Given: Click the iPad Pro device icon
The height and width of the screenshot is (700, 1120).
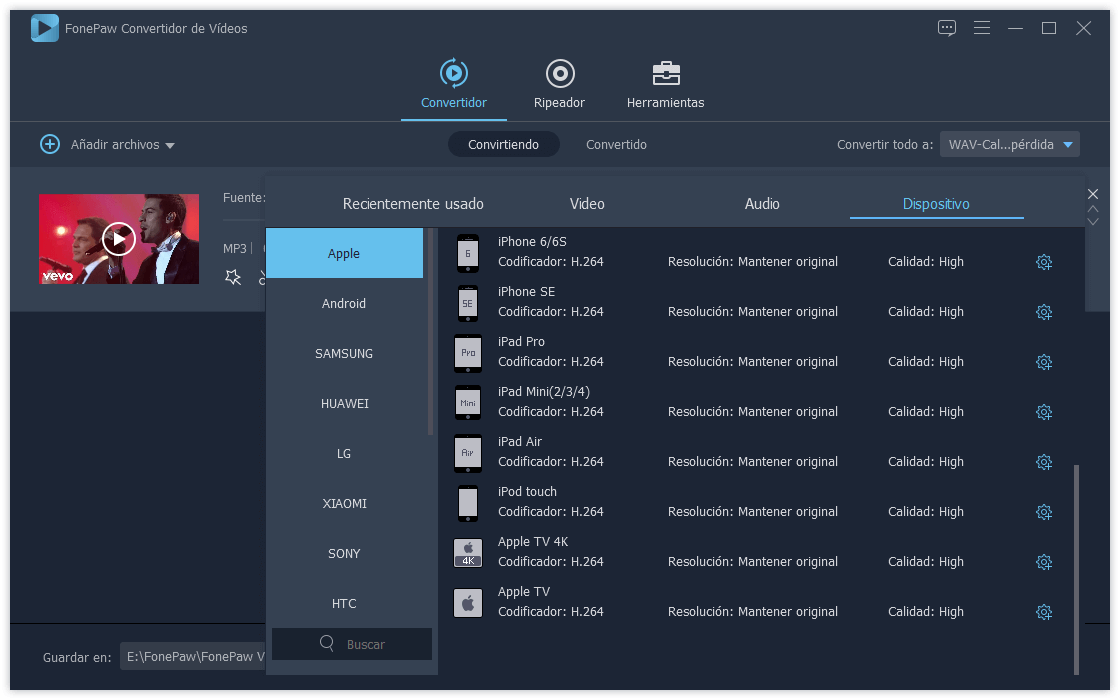Looking at the screenshot, I should [468, 354].
